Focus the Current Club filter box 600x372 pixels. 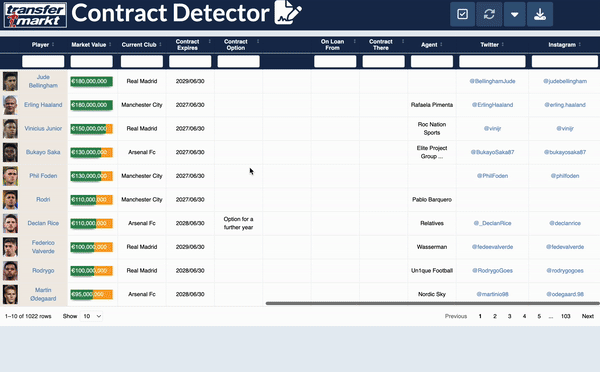tap(142, 61)
